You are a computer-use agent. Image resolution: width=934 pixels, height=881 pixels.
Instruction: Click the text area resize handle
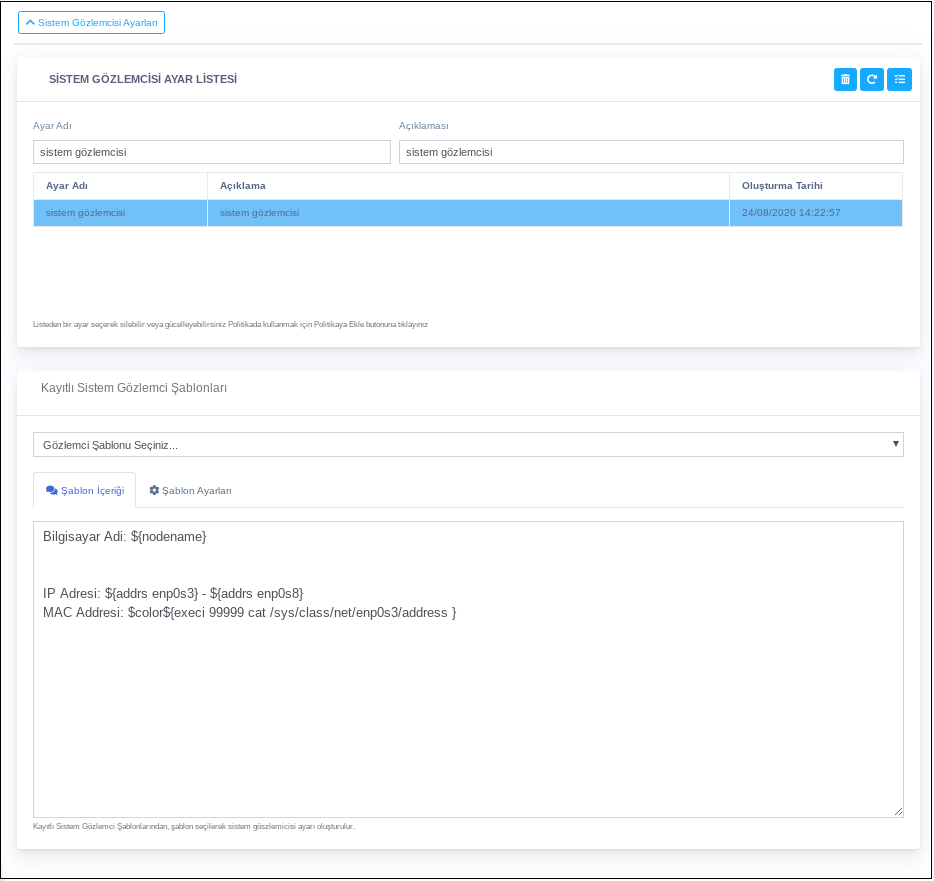click(x=898, y=812)
